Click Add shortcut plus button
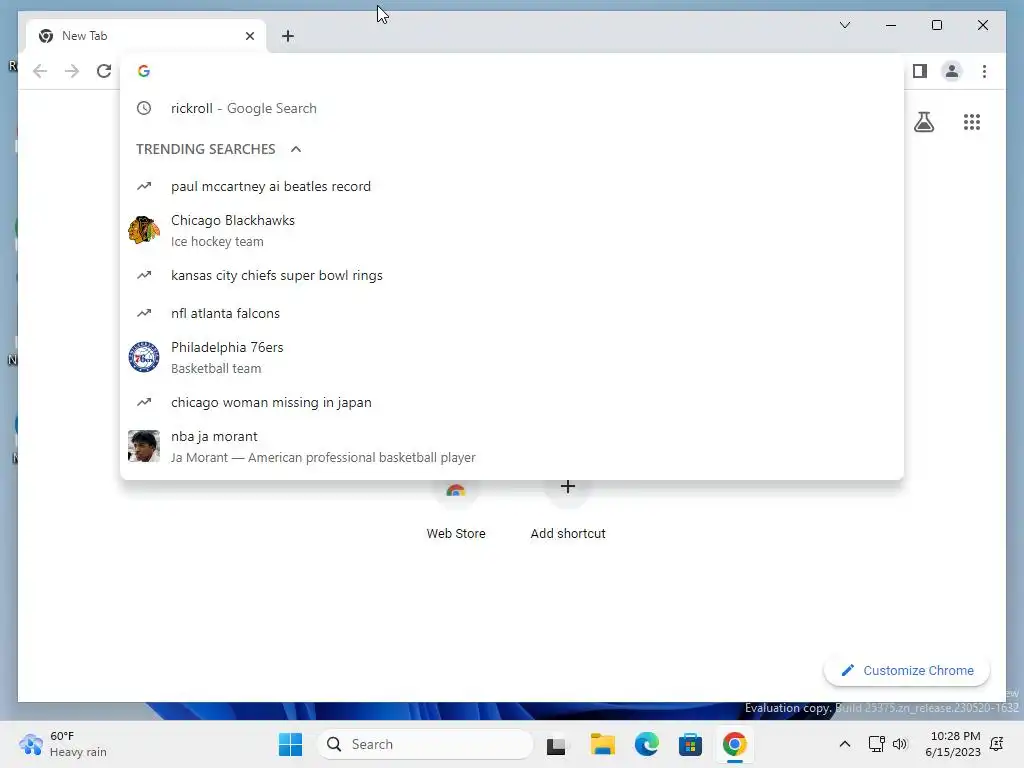 (568, 487)
